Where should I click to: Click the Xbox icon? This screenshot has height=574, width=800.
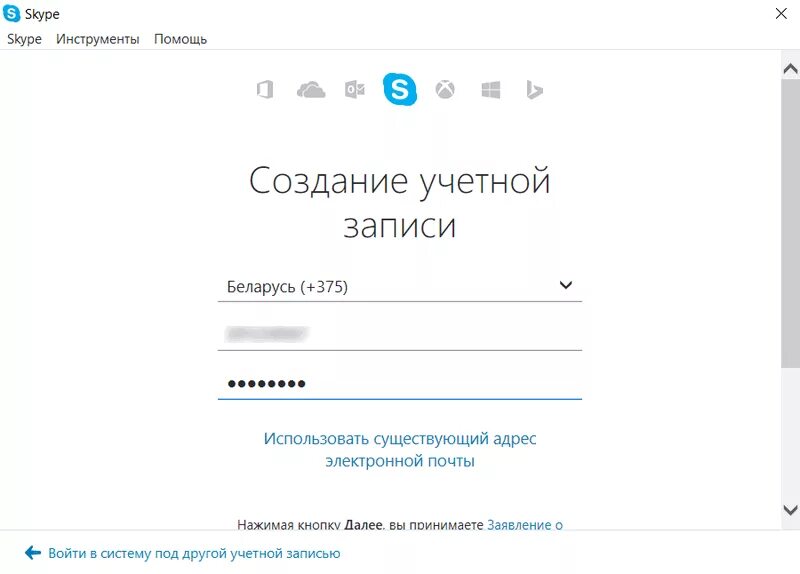[445, 90]
